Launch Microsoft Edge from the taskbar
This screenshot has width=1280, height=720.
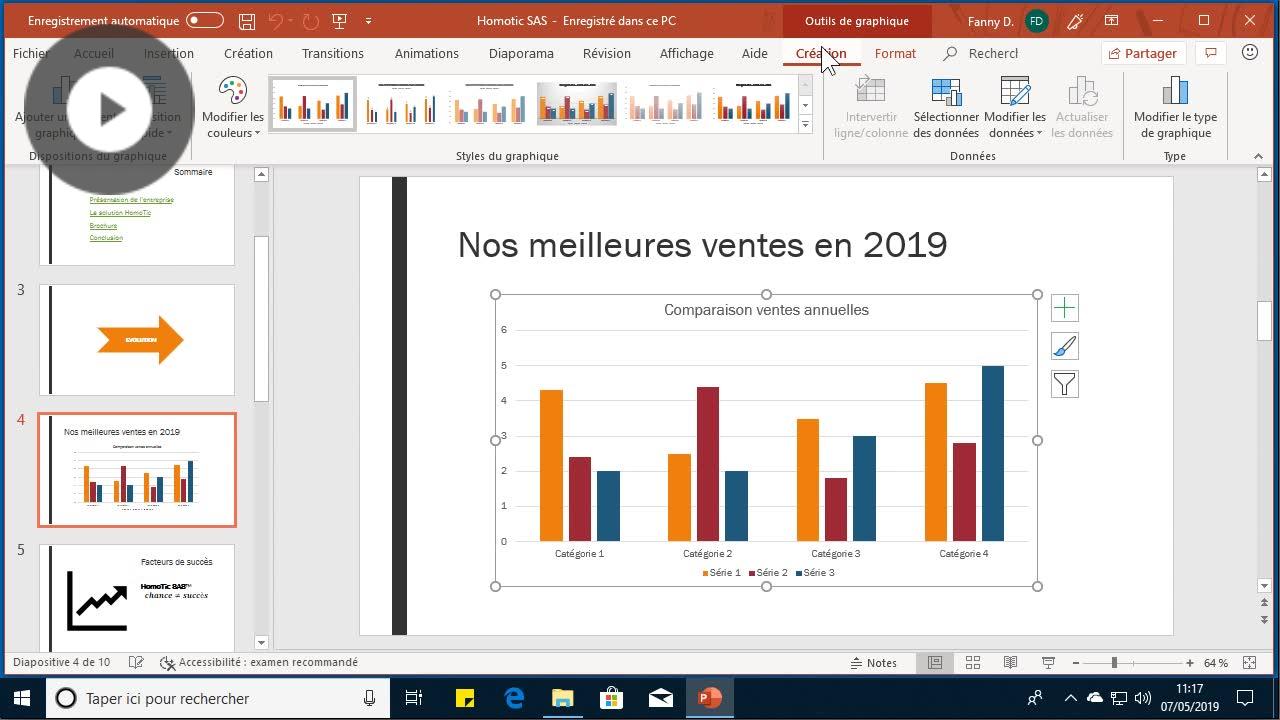[x=514, y=698]
